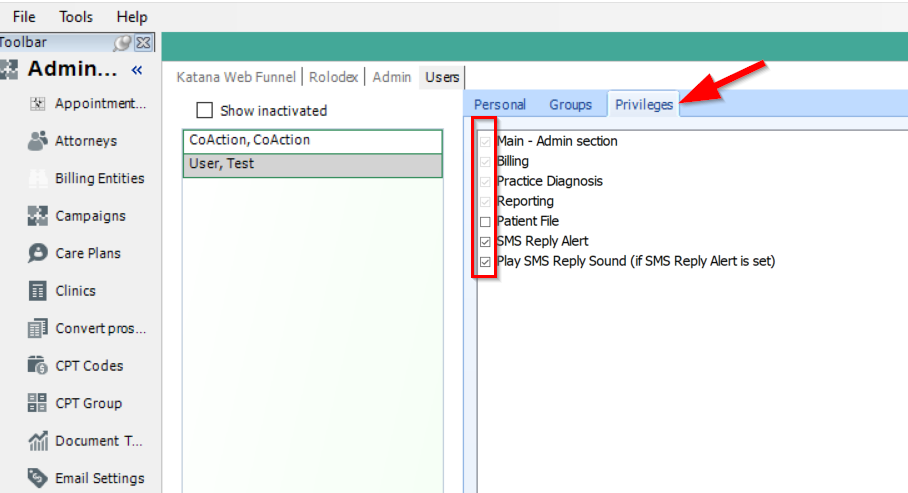Click the CPT Codes label
This screenshot has height=493, width=908.
coord(89,366)
